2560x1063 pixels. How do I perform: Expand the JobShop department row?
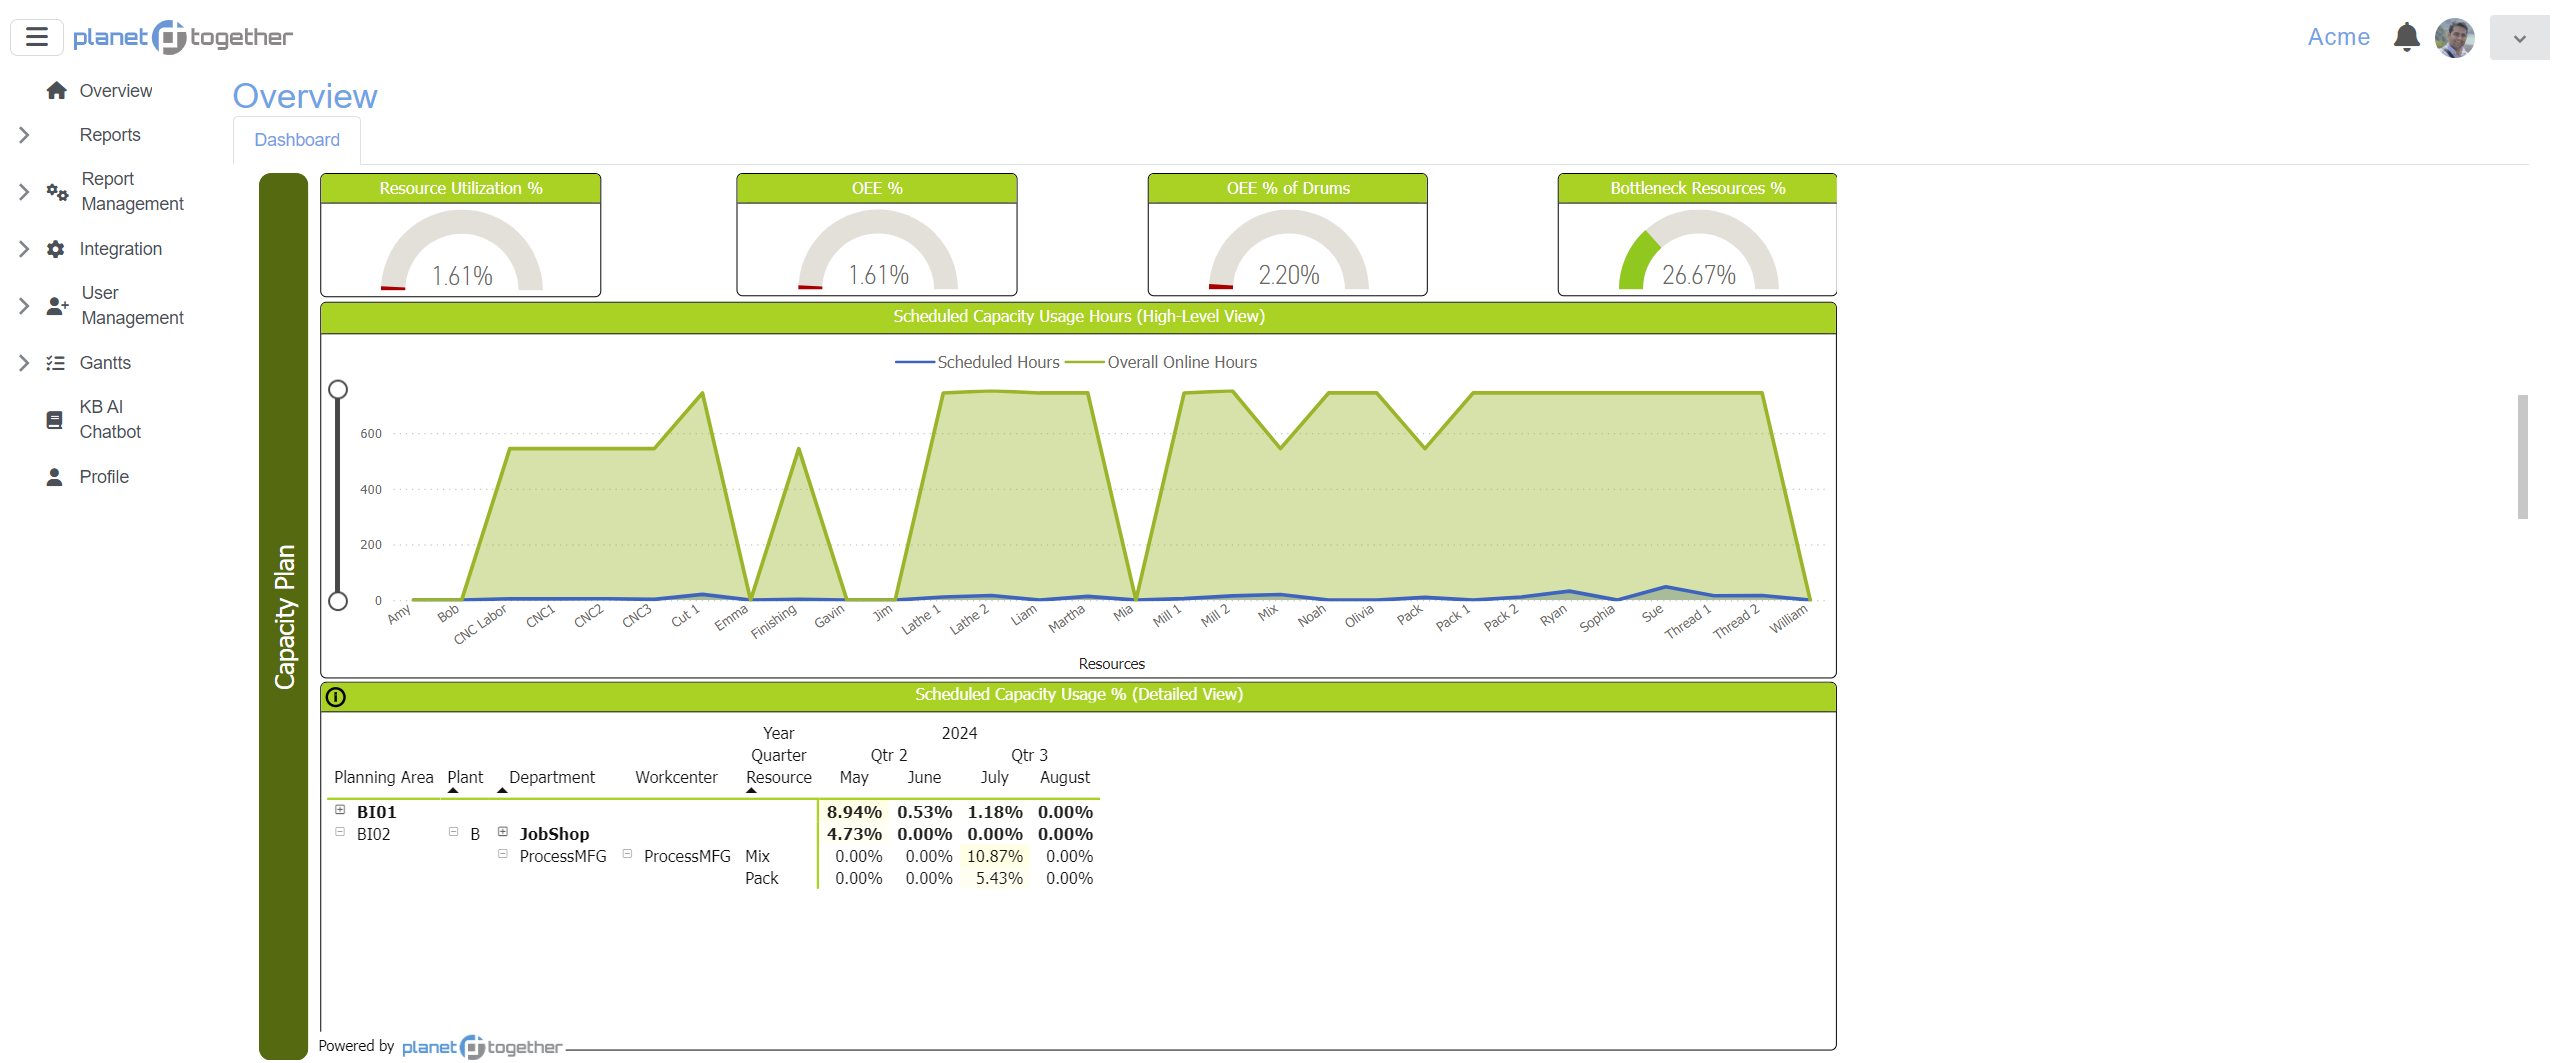pyautogui.click(x=503, y=832)
